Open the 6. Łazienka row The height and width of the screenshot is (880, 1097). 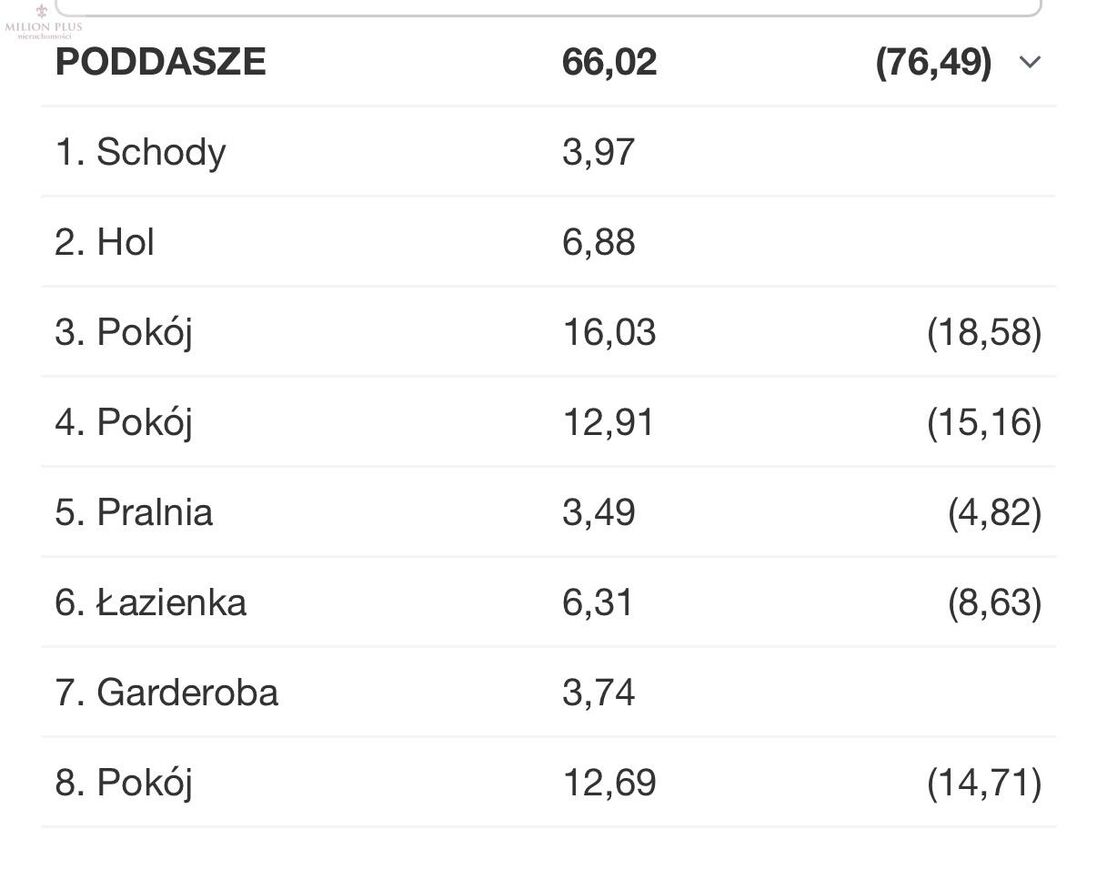(548, 602)
